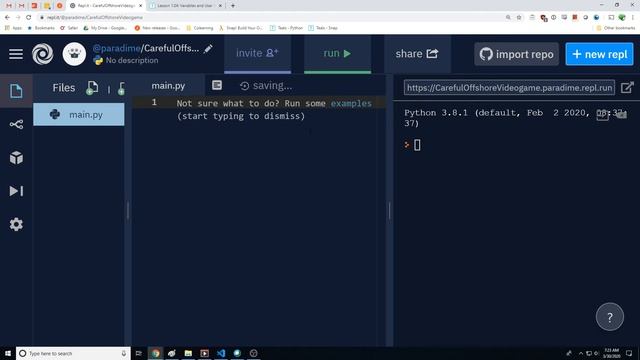The width and height of the screenshot is (640, 360).
Task: Add a new file in Files panel
Action: pos(92,88)
